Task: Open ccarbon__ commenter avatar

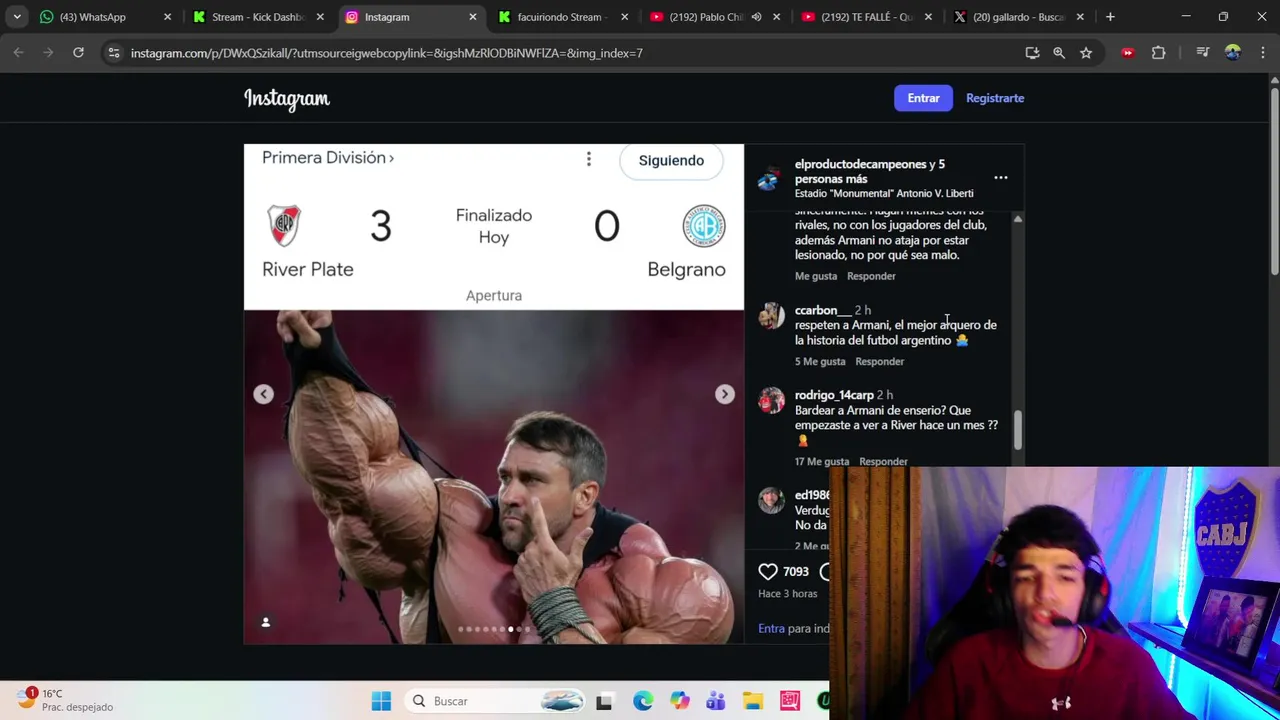Action: [771, 316]
